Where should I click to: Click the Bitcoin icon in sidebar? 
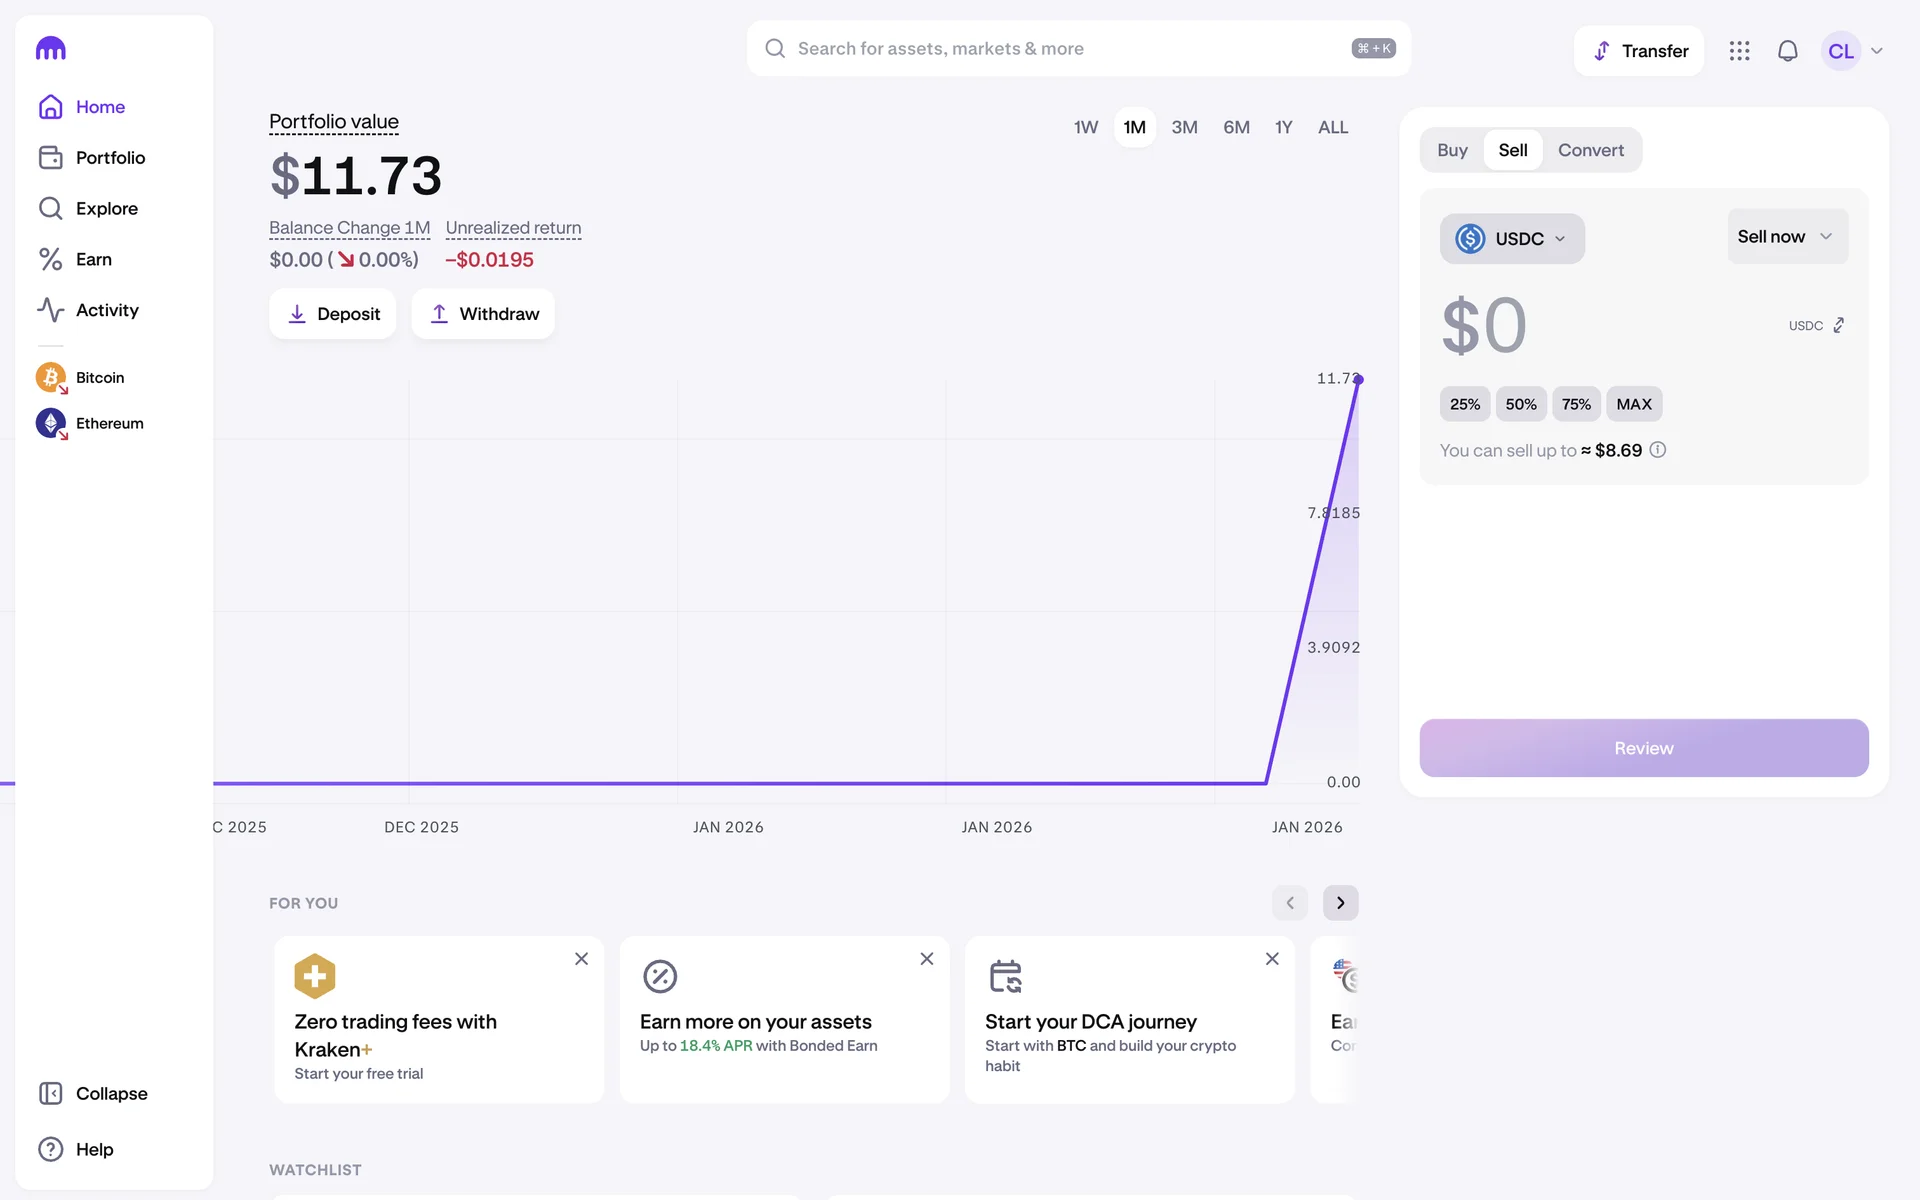pos(50,377)
